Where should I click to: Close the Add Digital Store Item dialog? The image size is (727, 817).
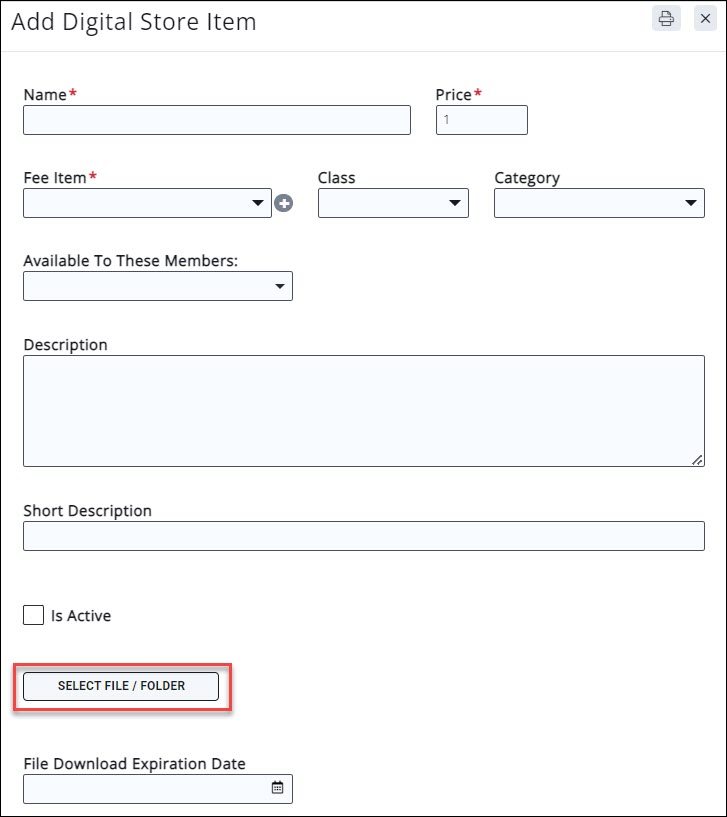(705, 18)
